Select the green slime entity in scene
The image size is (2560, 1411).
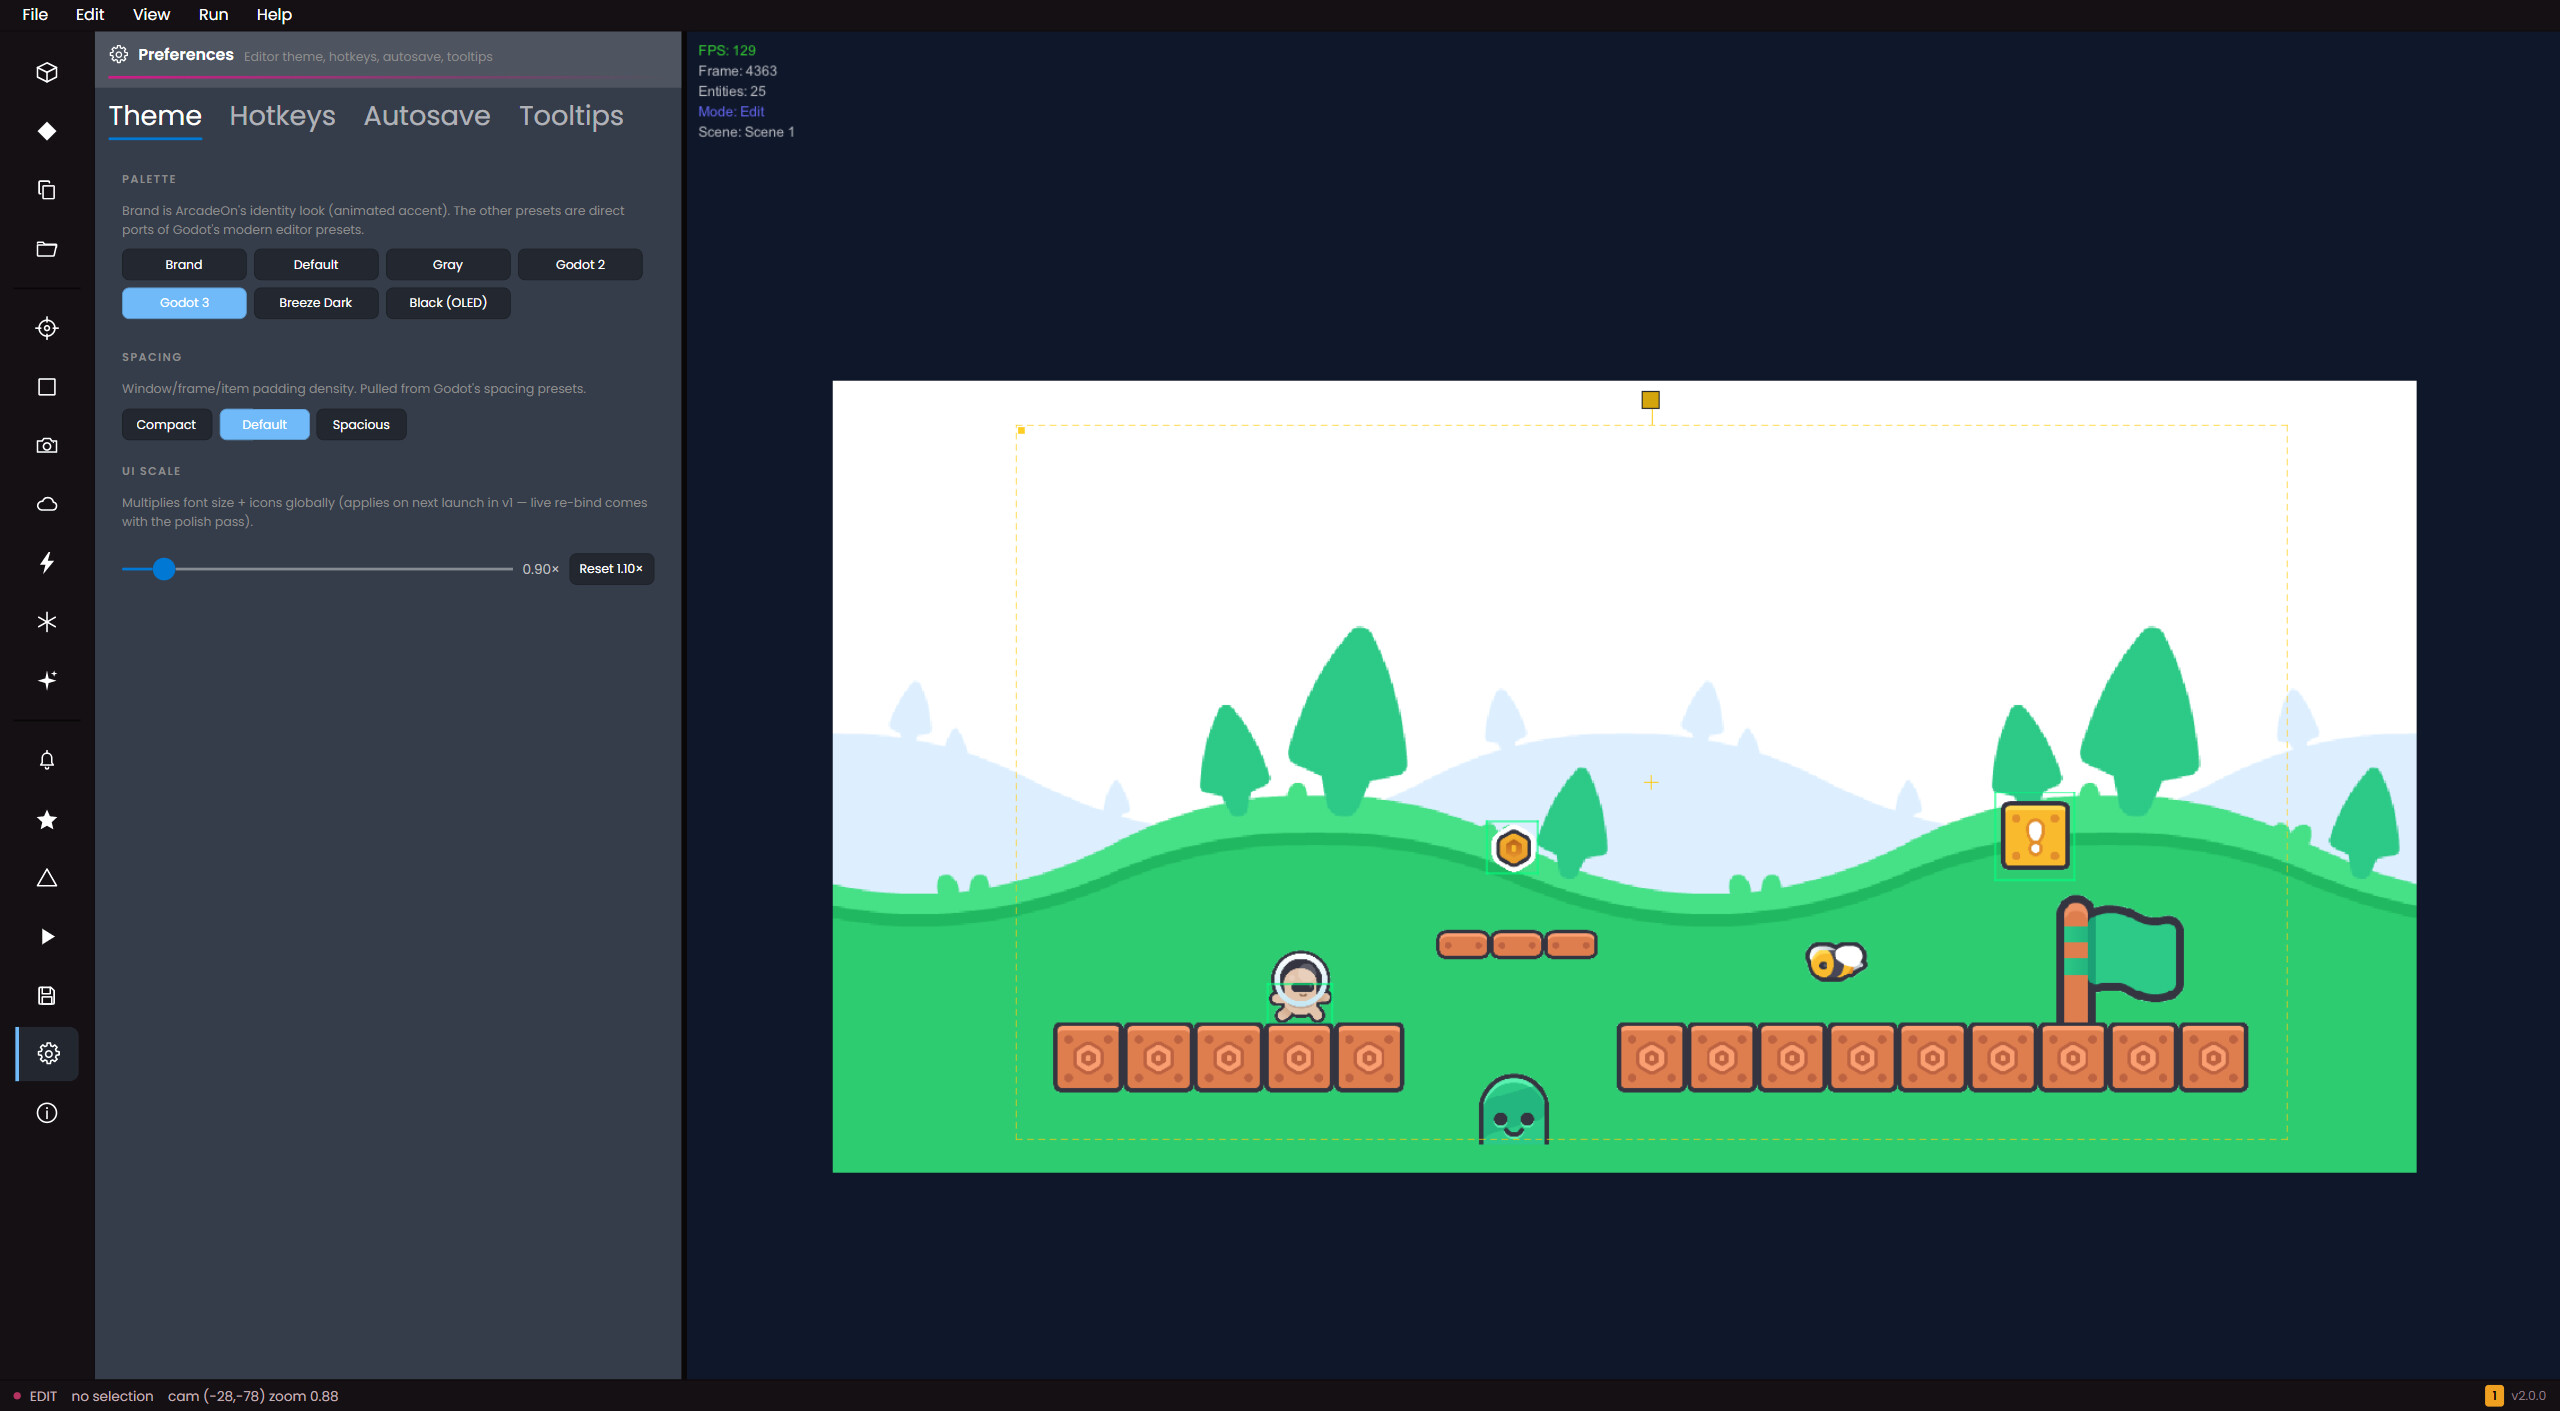pos(1513,1109)
